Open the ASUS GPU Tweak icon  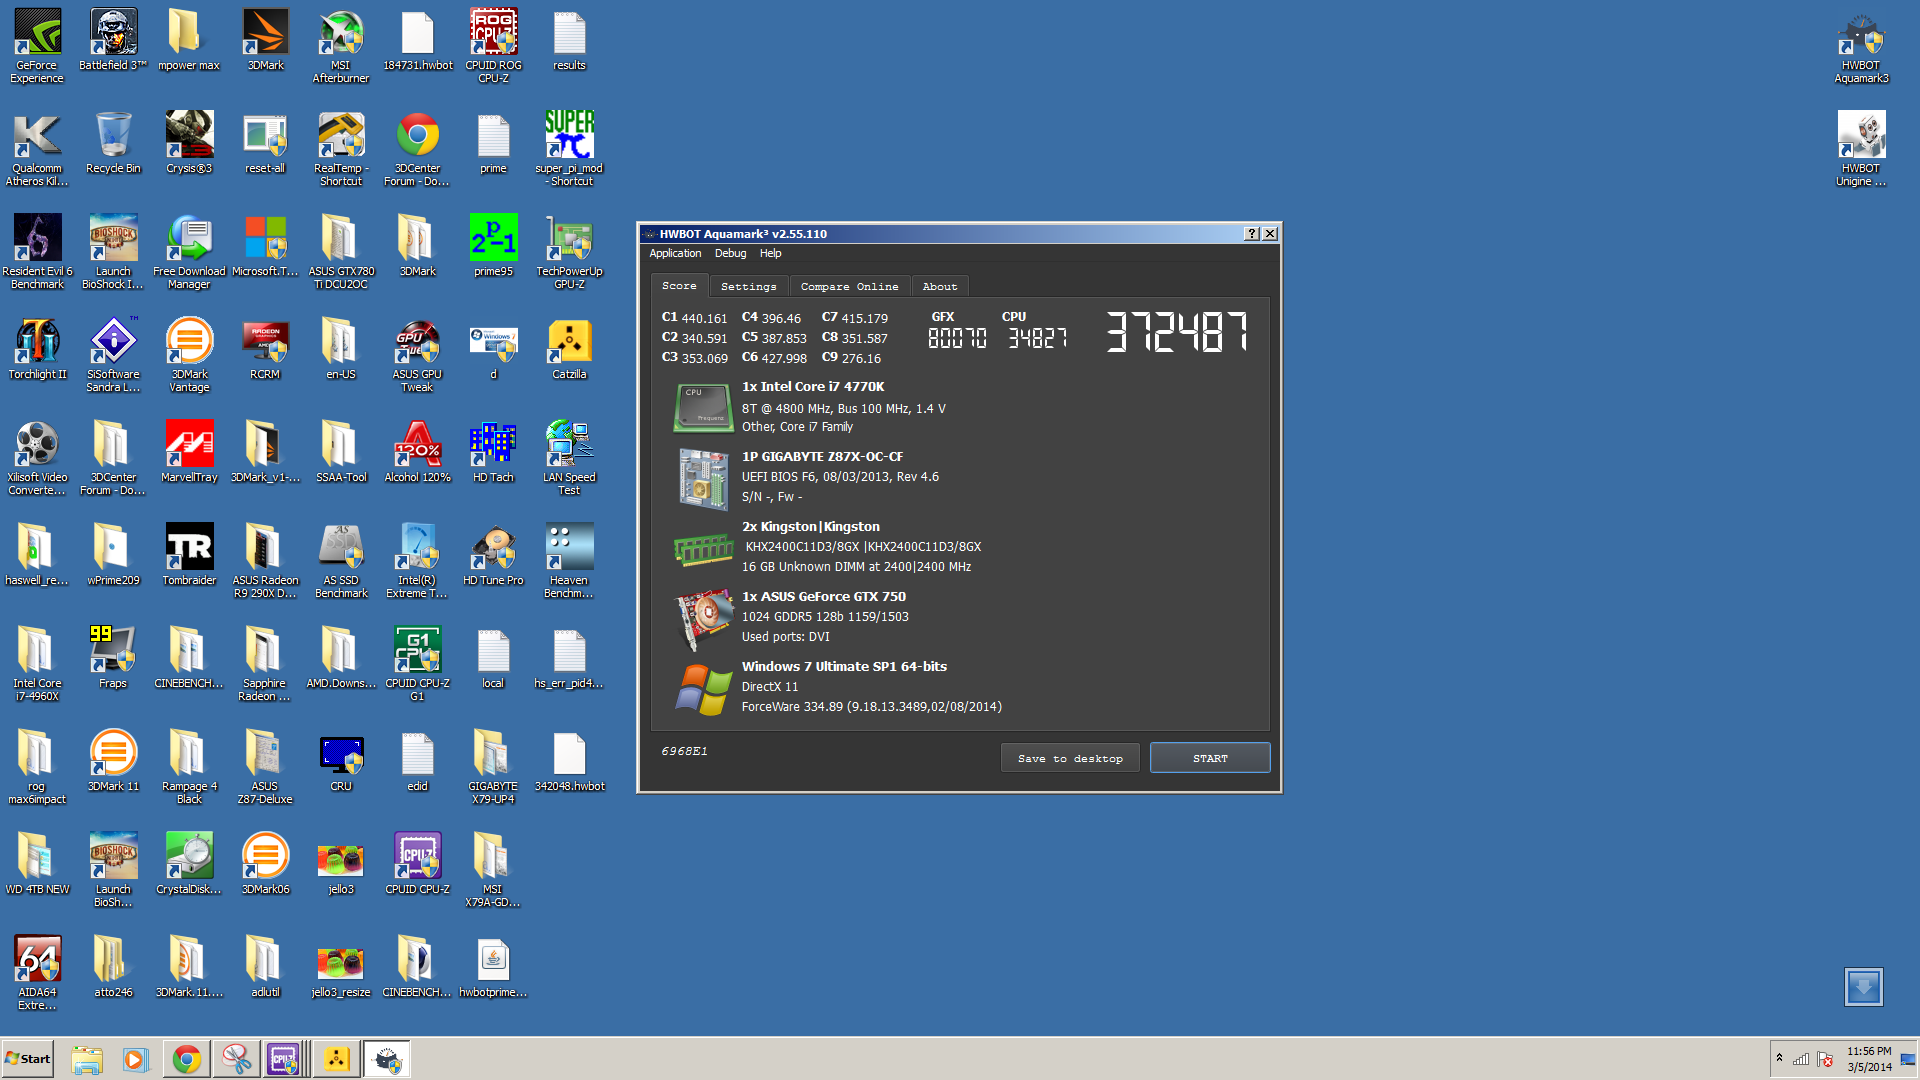[417, 354]
